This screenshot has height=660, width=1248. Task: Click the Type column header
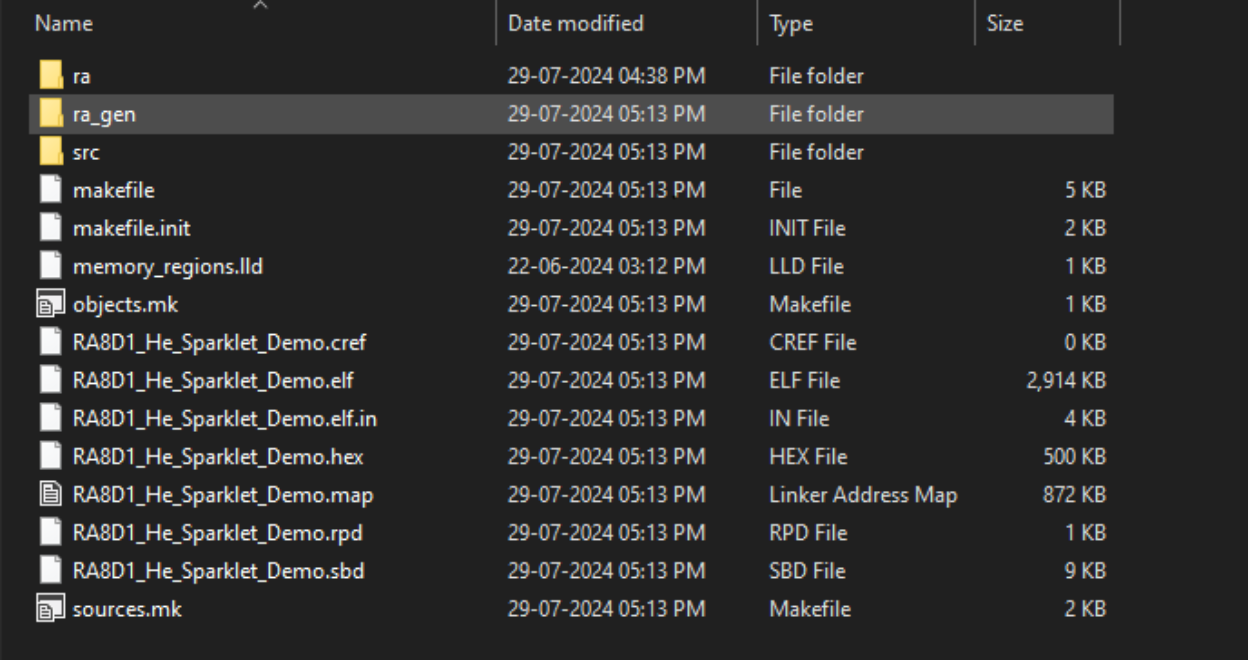coord(791,23)
